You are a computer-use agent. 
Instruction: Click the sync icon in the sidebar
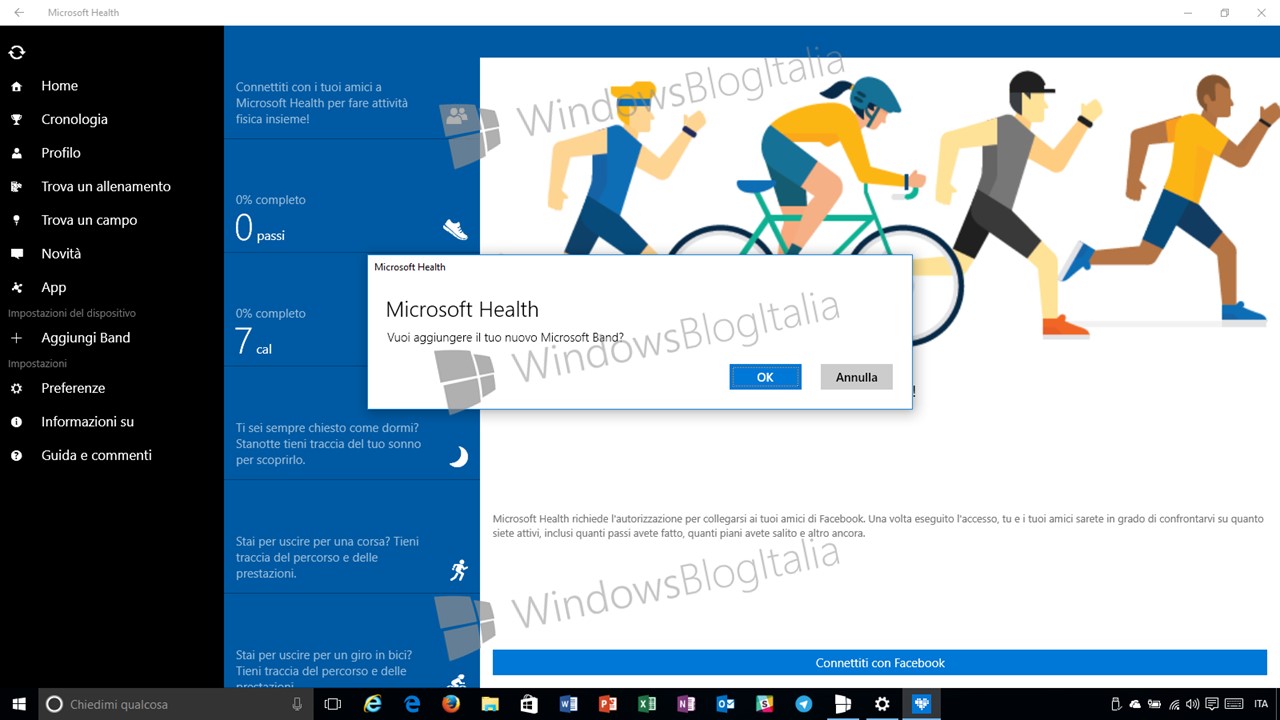[x=16, y=52]
